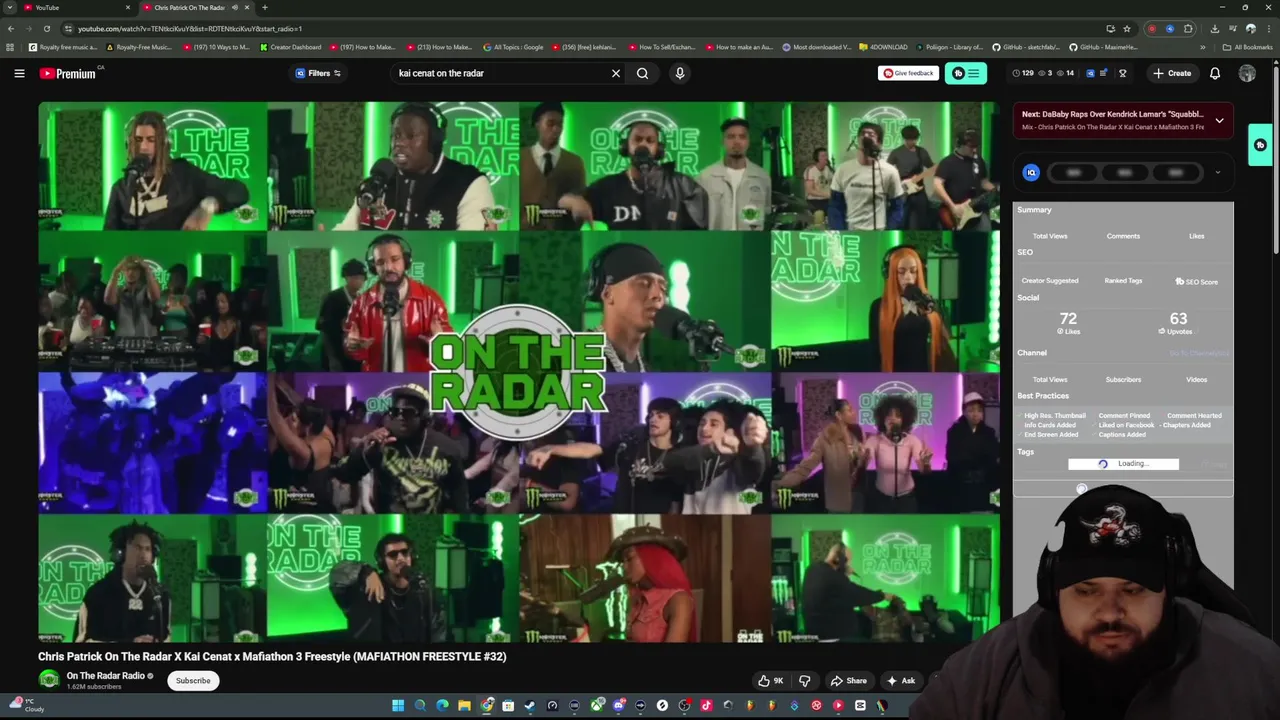Click the youtube.com address bar
This screenshot has height=720, width=1280.
click(580, 28)
